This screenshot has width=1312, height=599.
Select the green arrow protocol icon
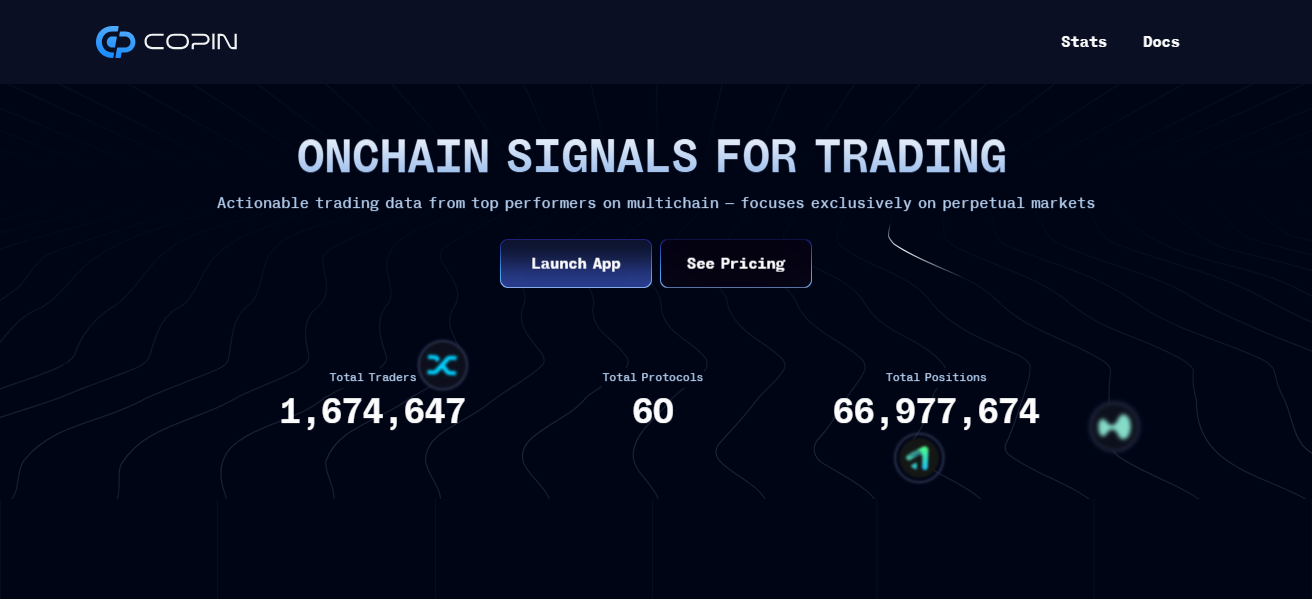click(919, 458)
